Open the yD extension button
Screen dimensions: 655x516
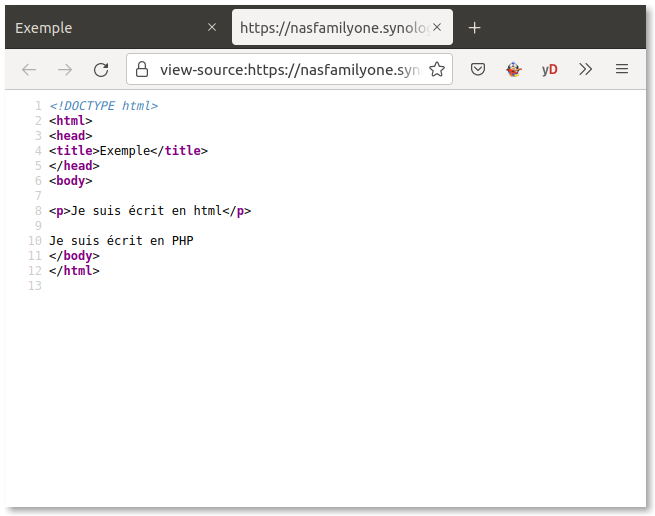coord(549,69)
